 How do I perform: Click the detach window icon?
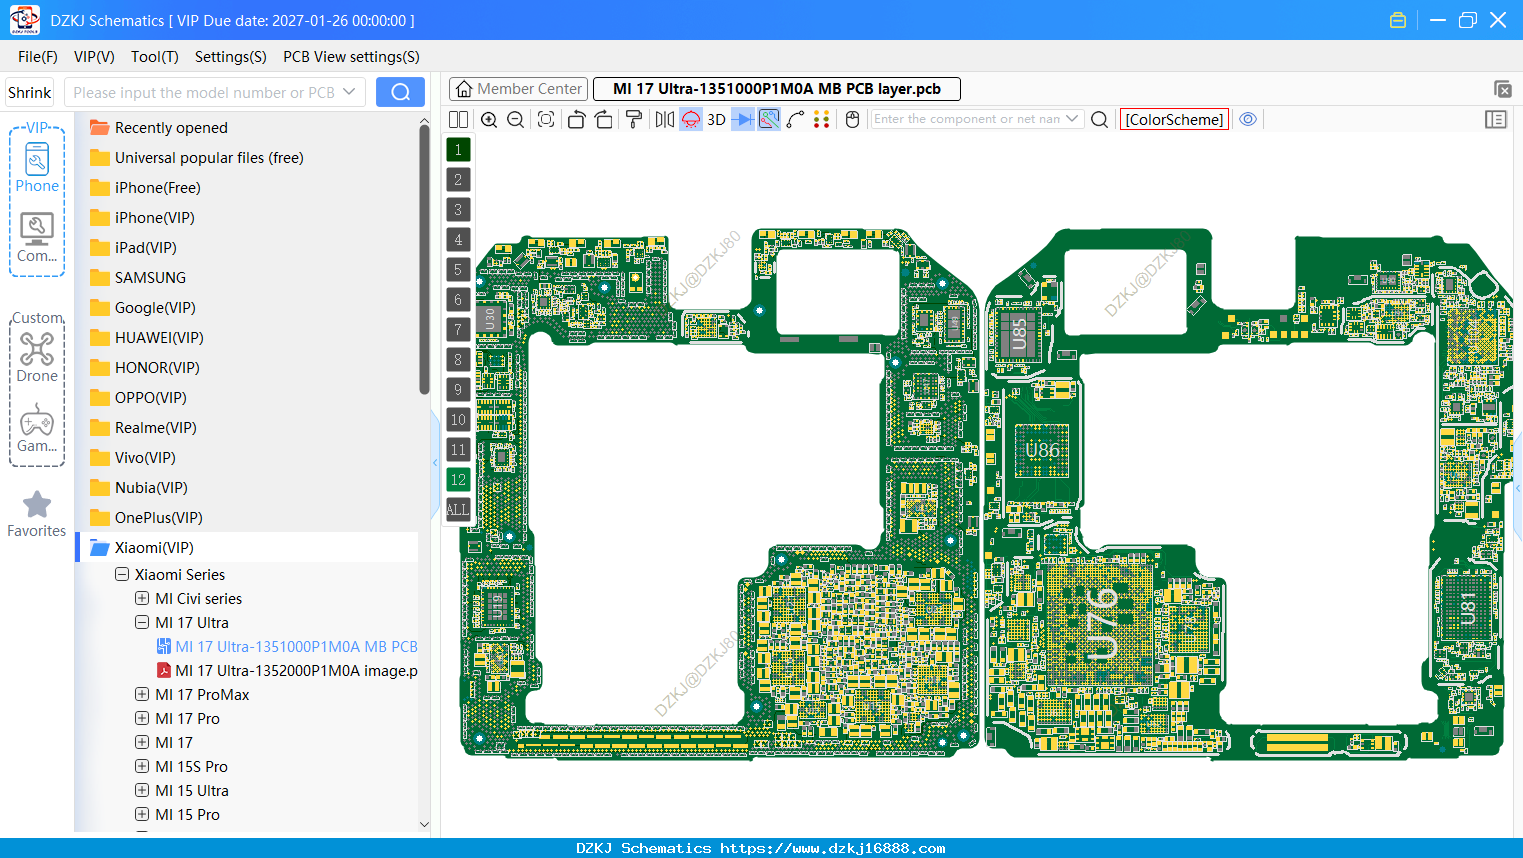pyautogui.click(x=1502, y=89)
